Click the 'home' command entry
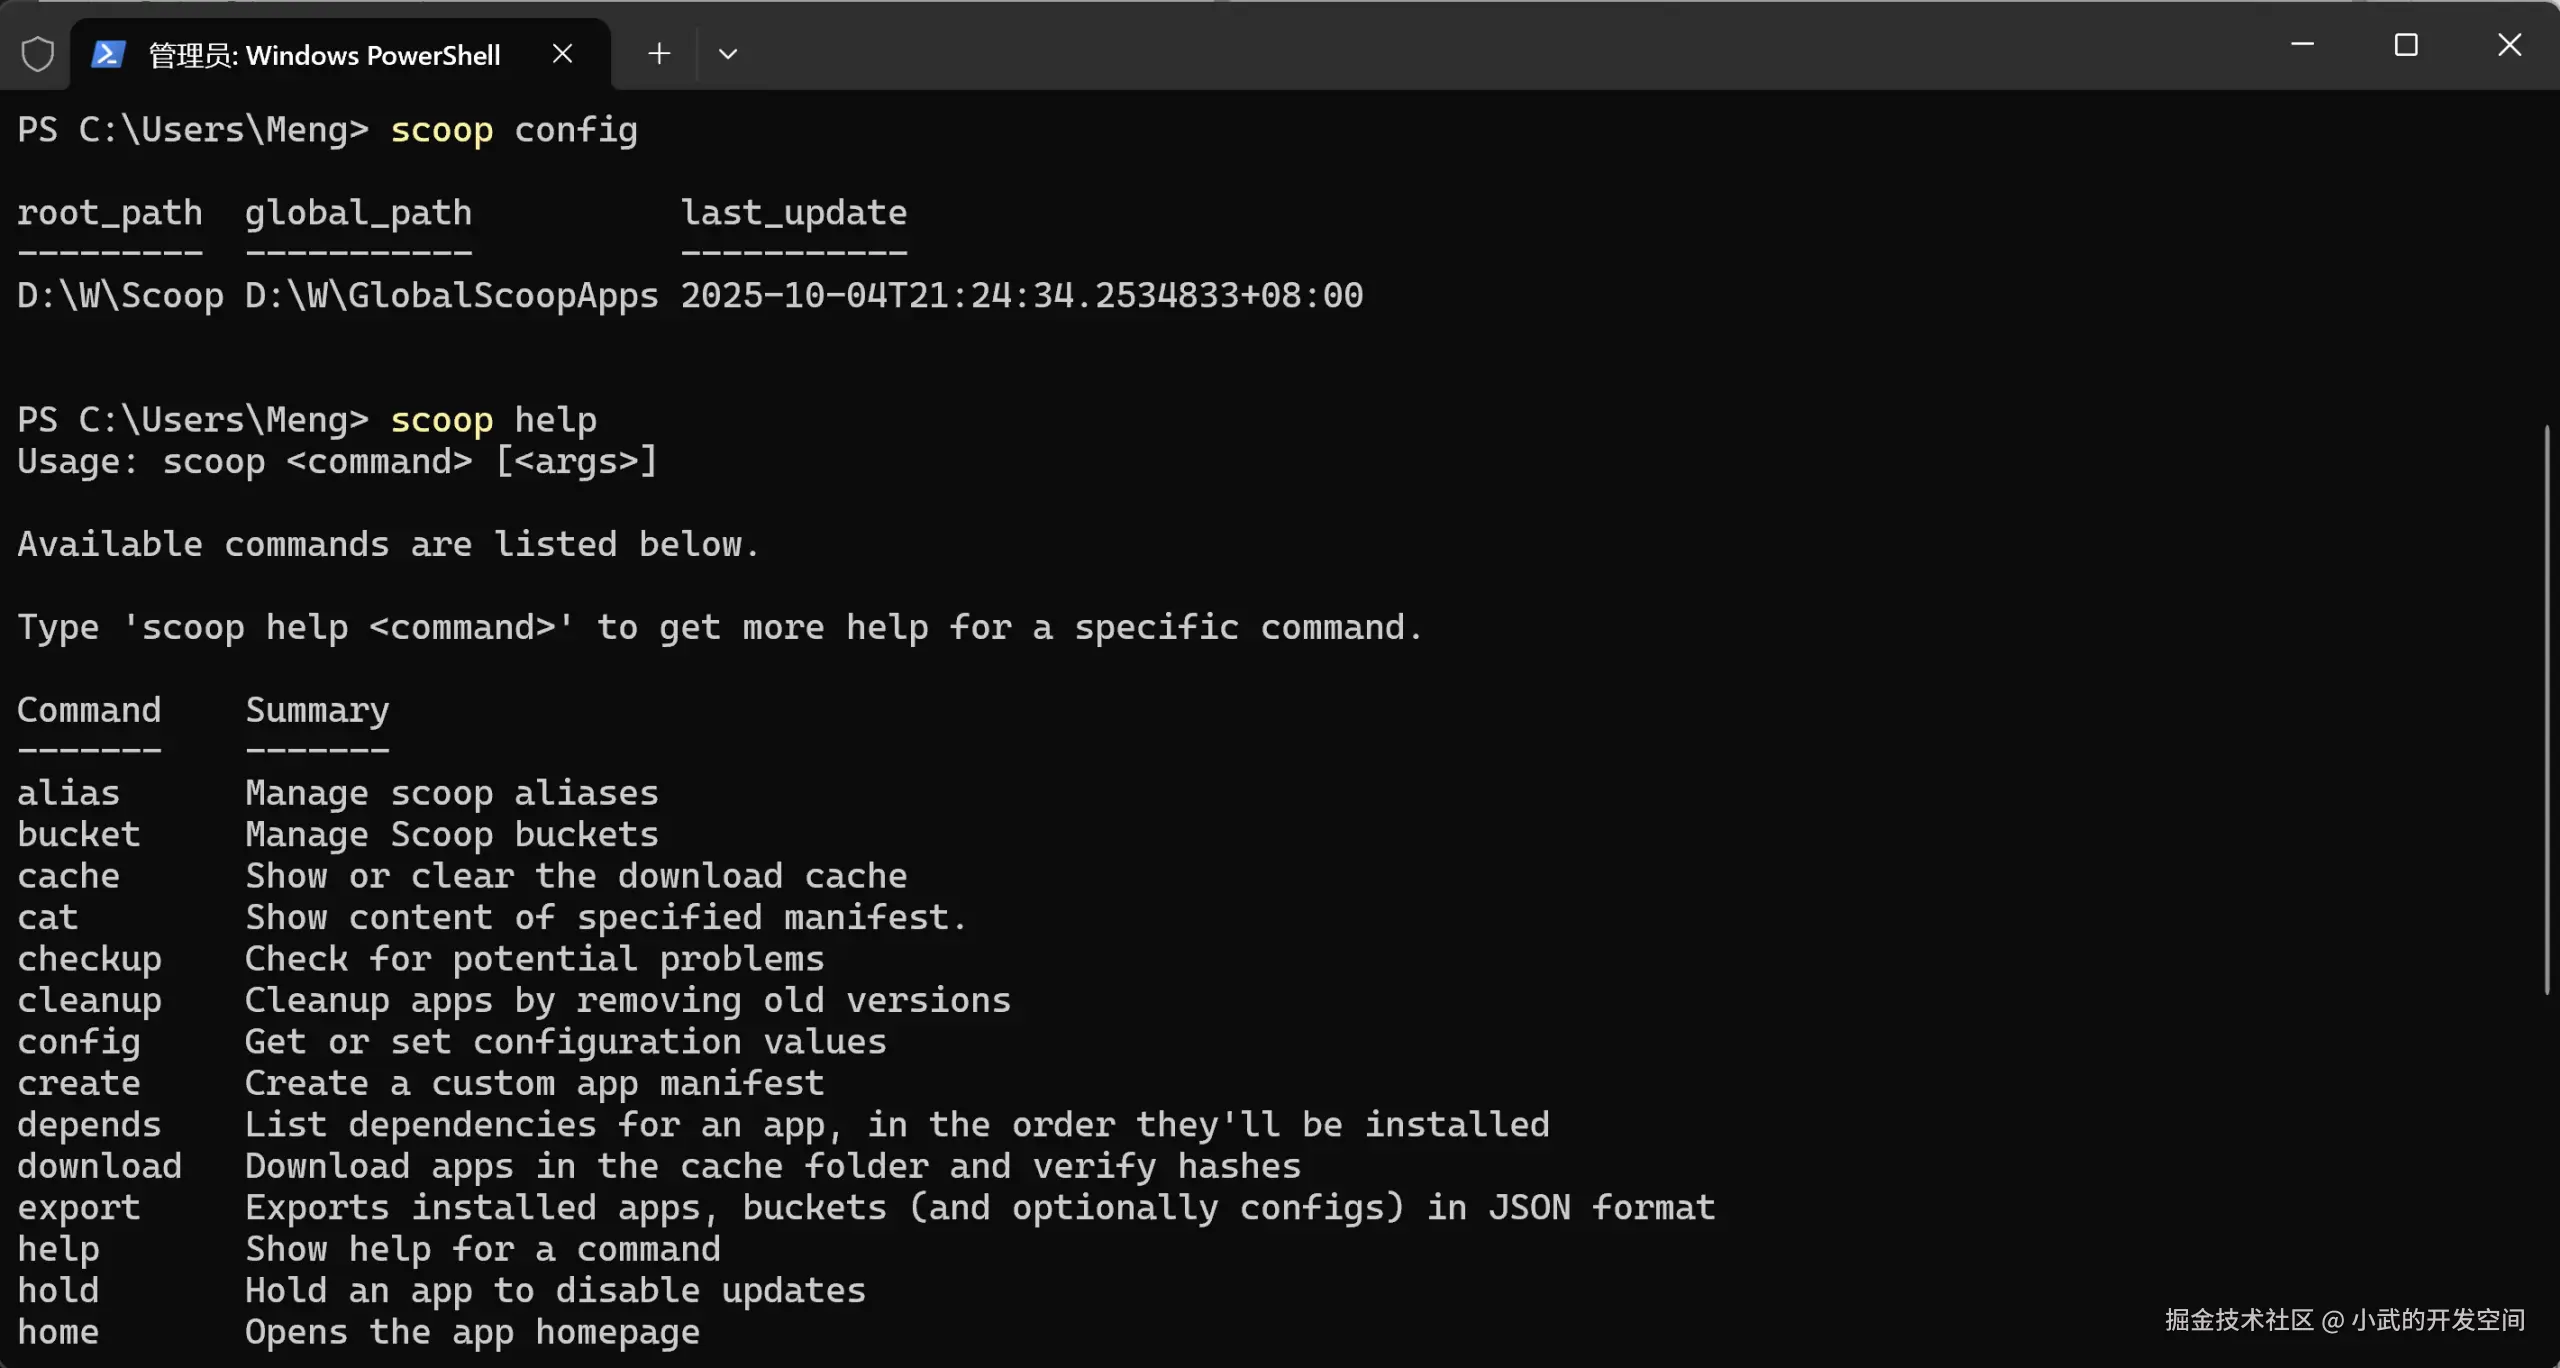This screenshot has width=2560, height=1368. pos(58,1332)
